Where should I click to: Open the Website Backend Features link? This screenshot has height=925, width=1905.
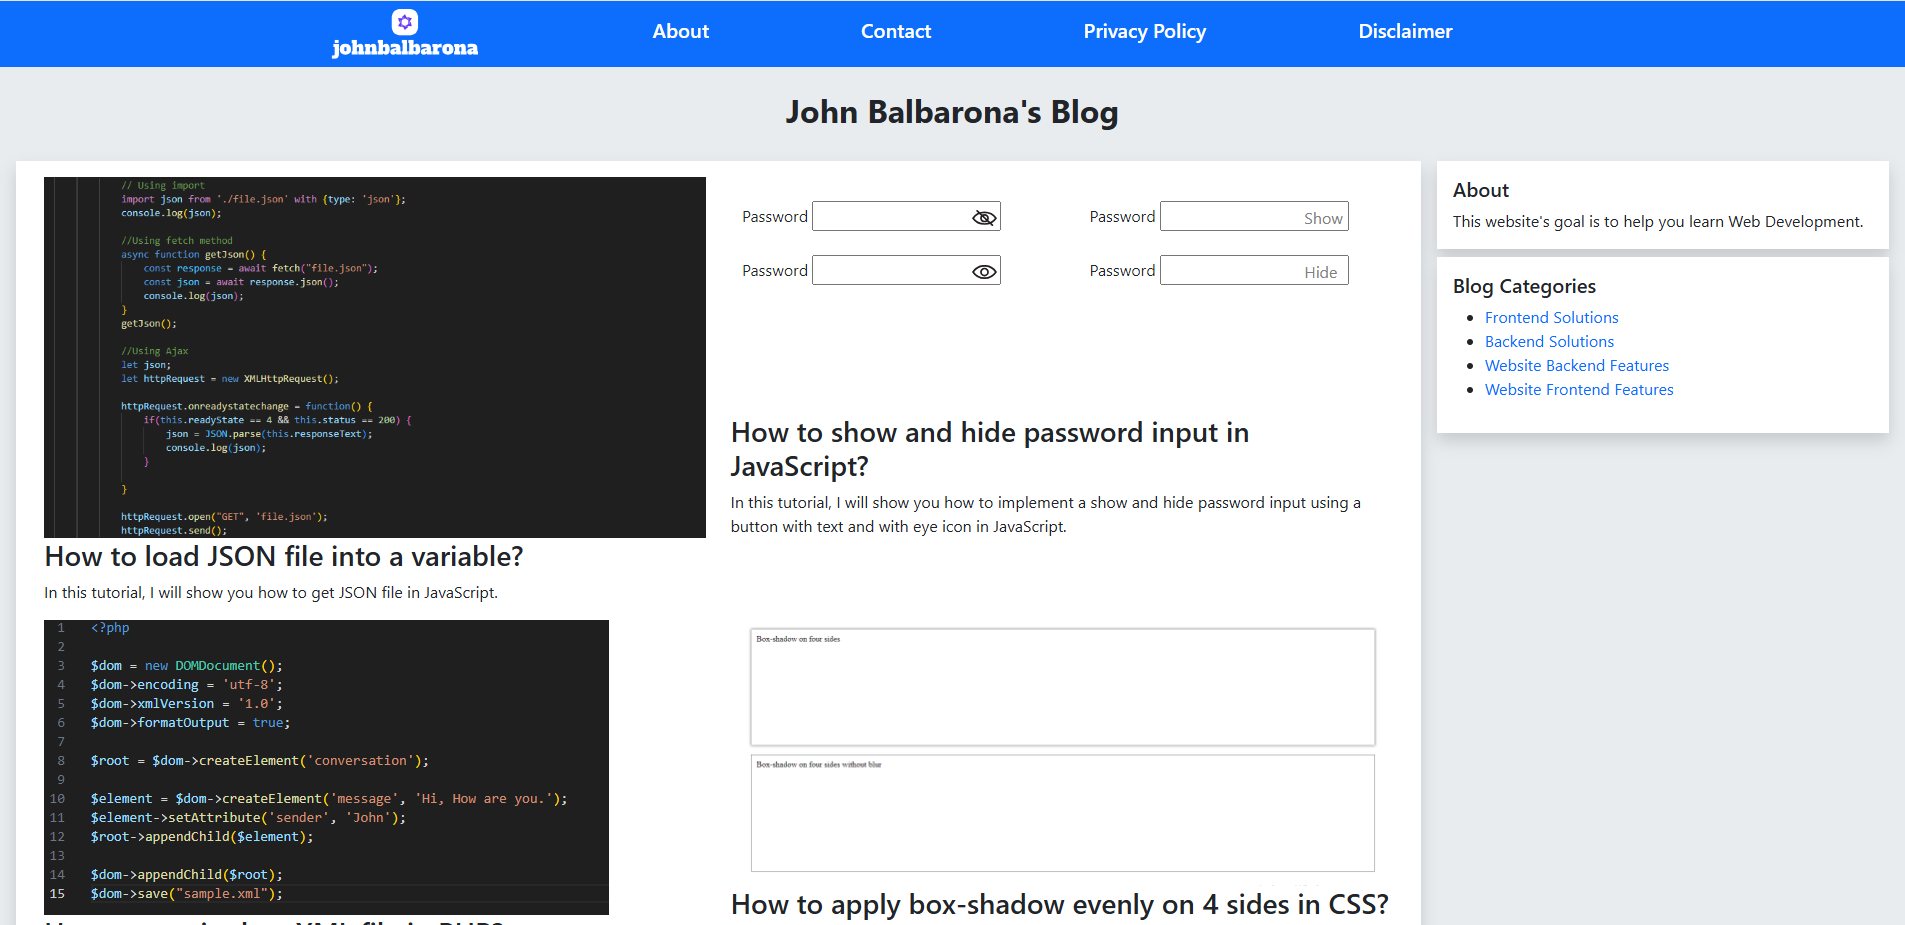pyautogui.click(x=1577, y=365)
